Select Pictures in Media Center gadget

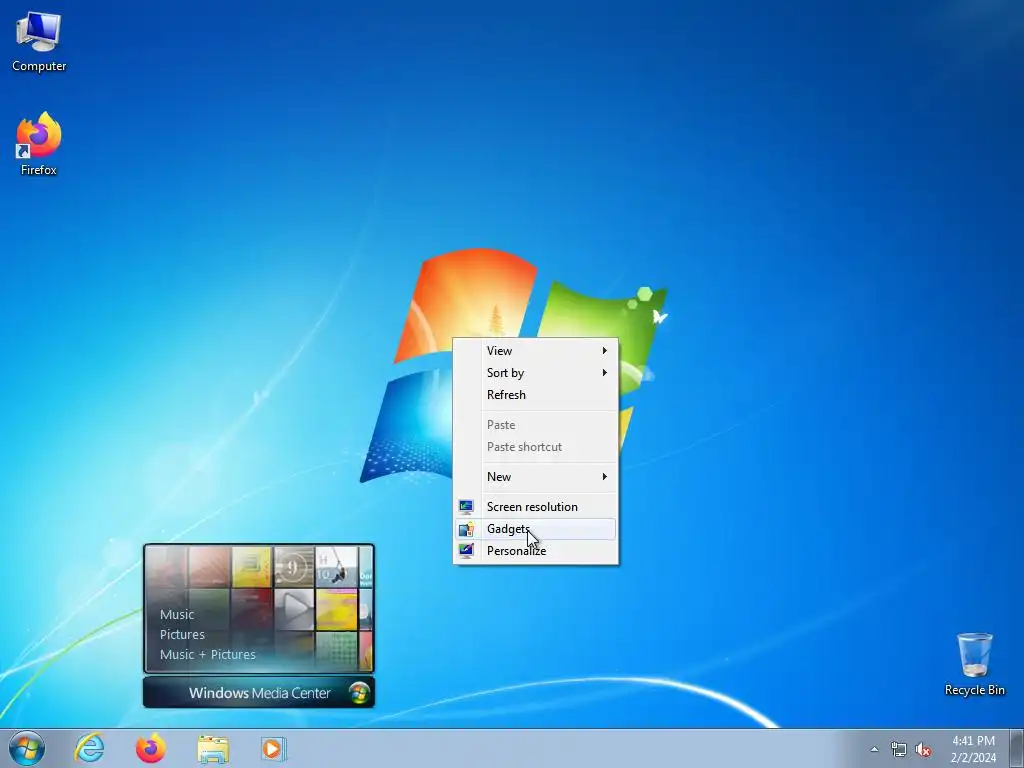(x=182, y=635)
